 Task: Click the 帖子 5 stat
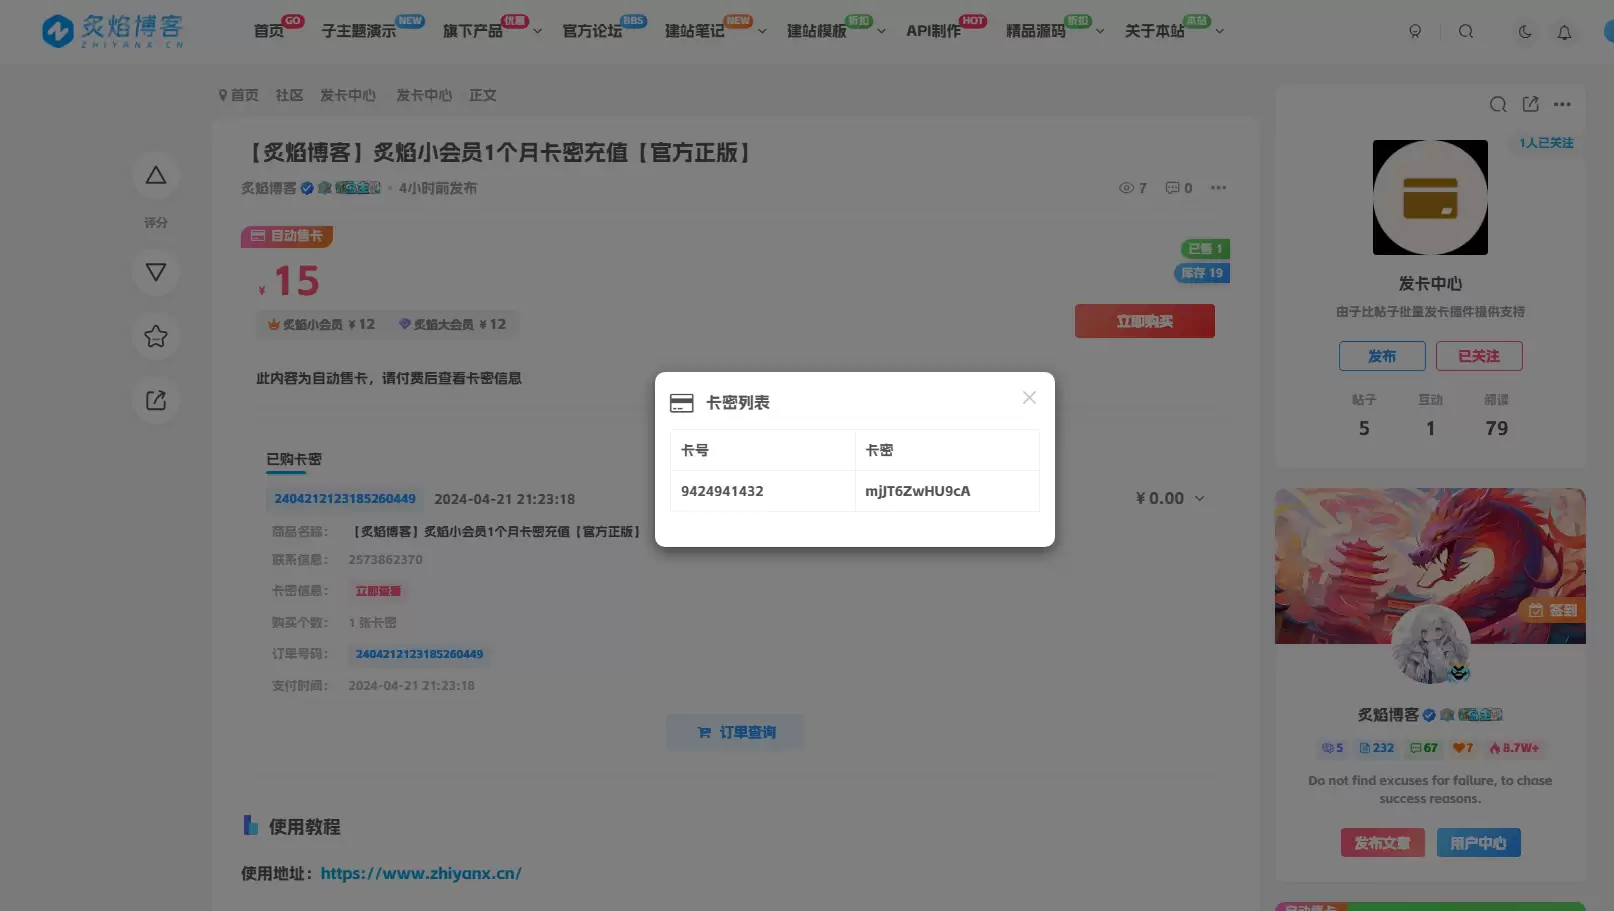click(x=1364, y=415)
